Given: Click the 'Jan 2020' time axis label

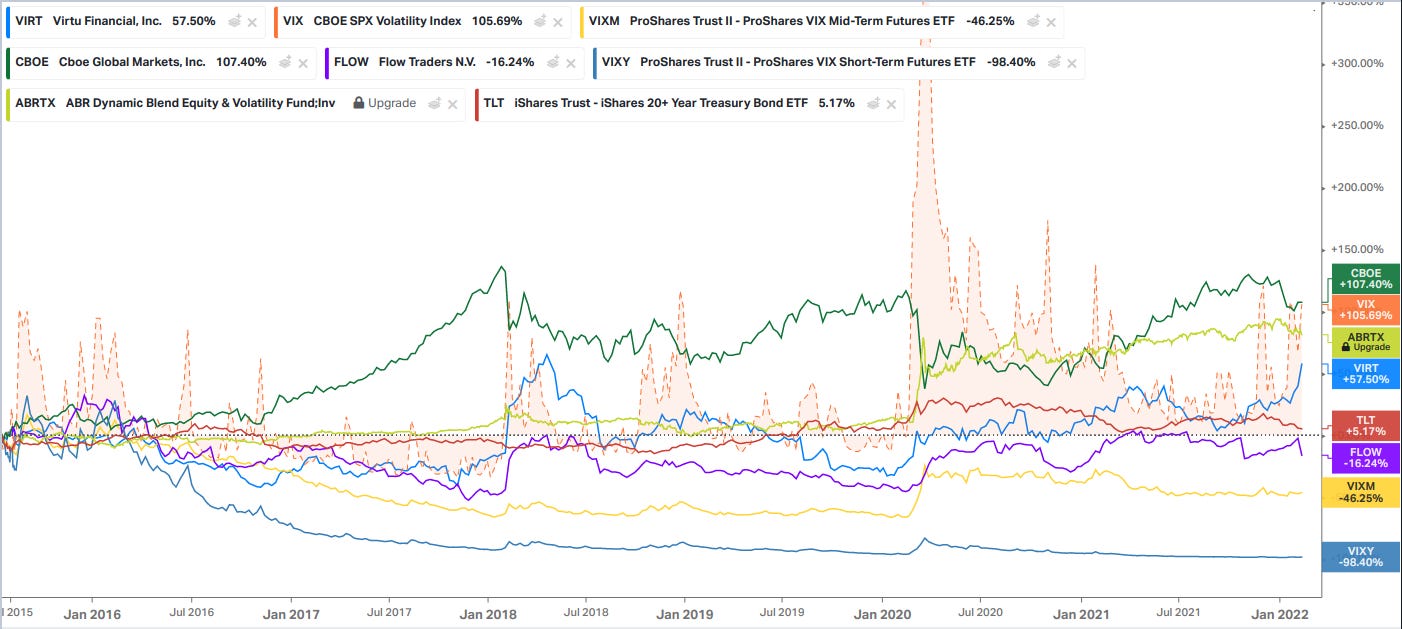Looking at the screenshot, I should [x=882, y=613].
